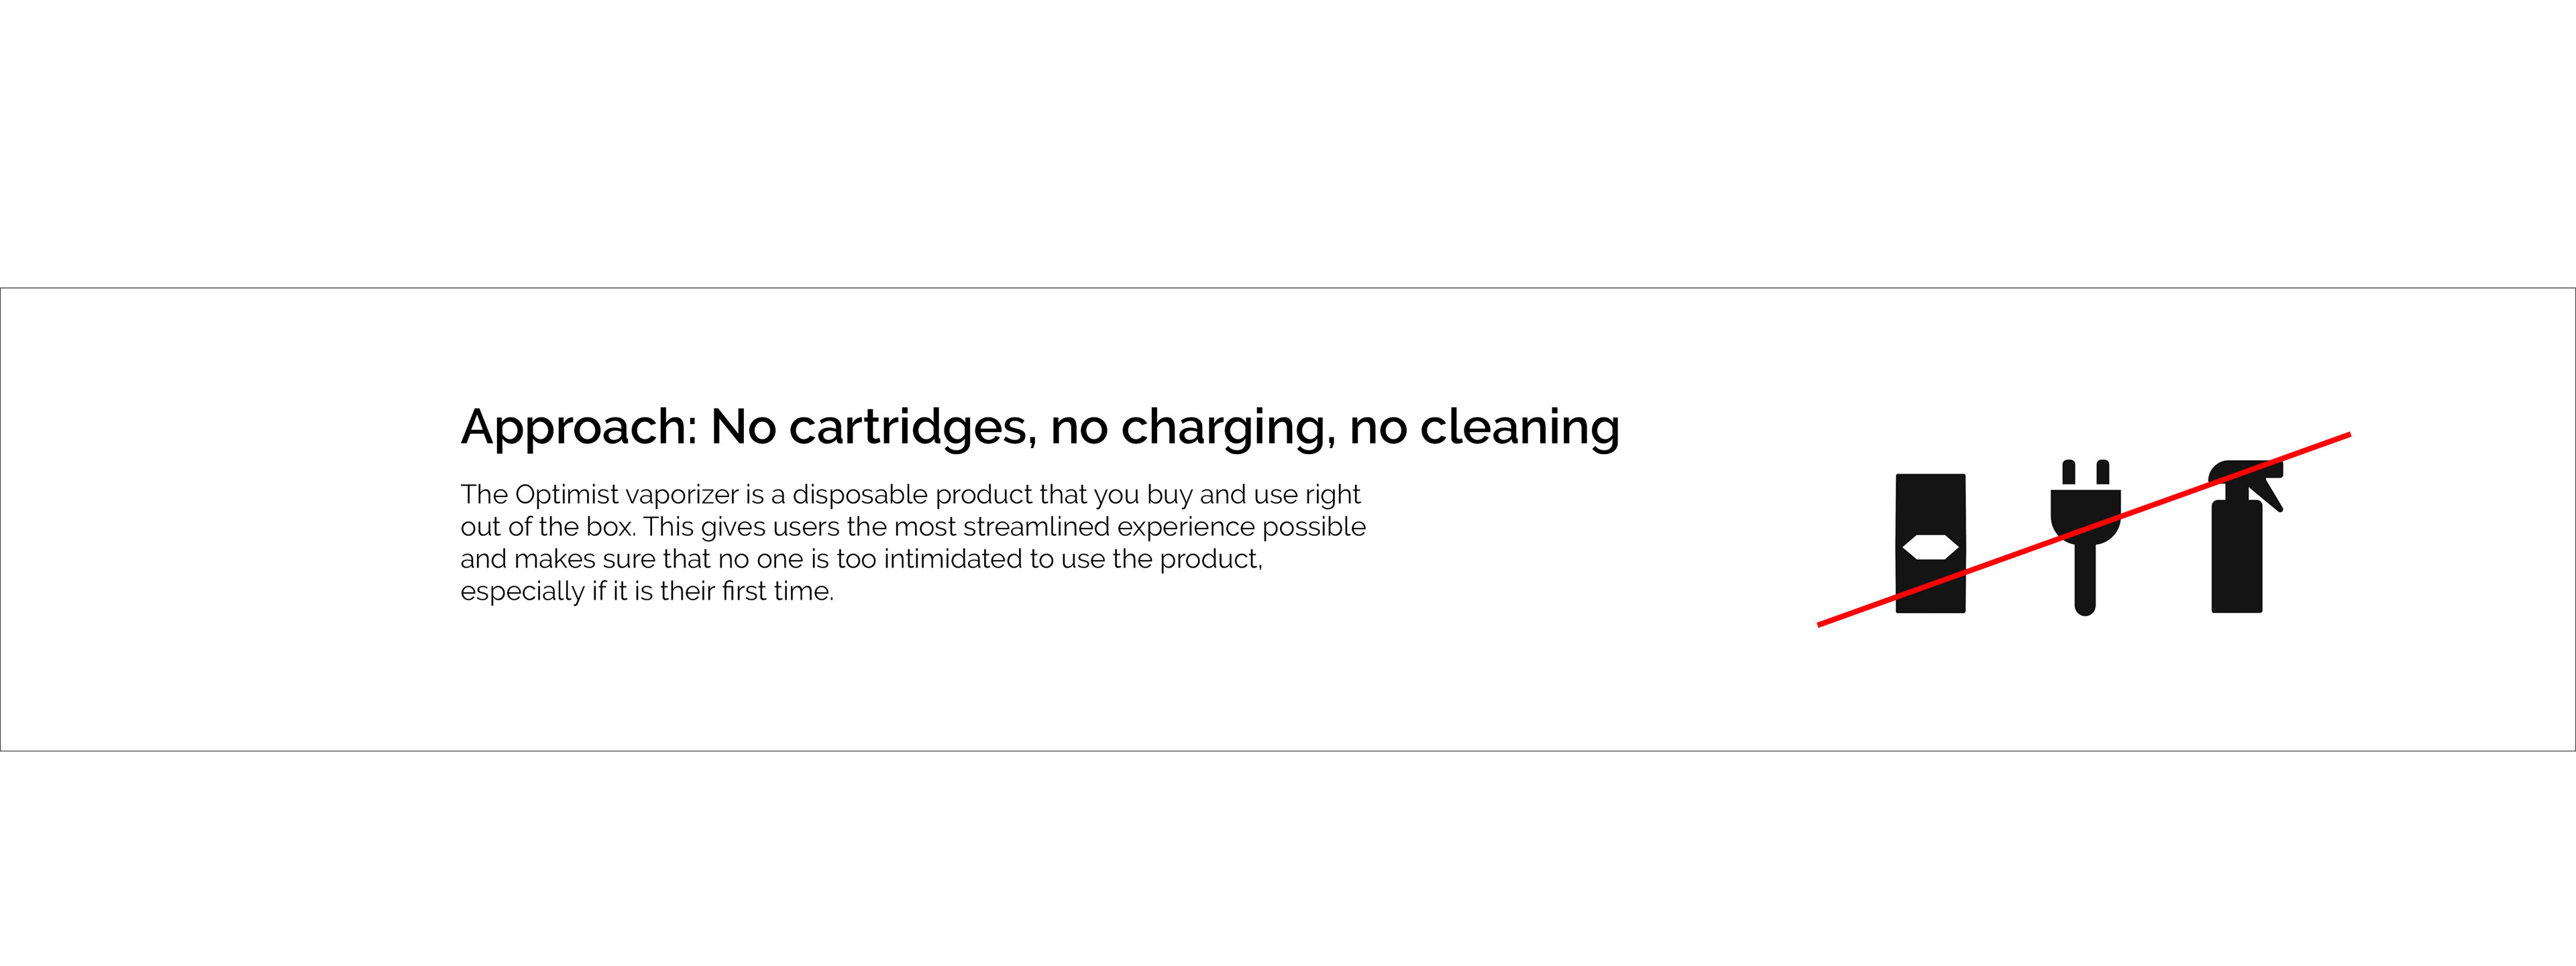Screen dimensions: 2576x966
Task: Click 'out of the box' paragraph line
Action: click(547, 527)
